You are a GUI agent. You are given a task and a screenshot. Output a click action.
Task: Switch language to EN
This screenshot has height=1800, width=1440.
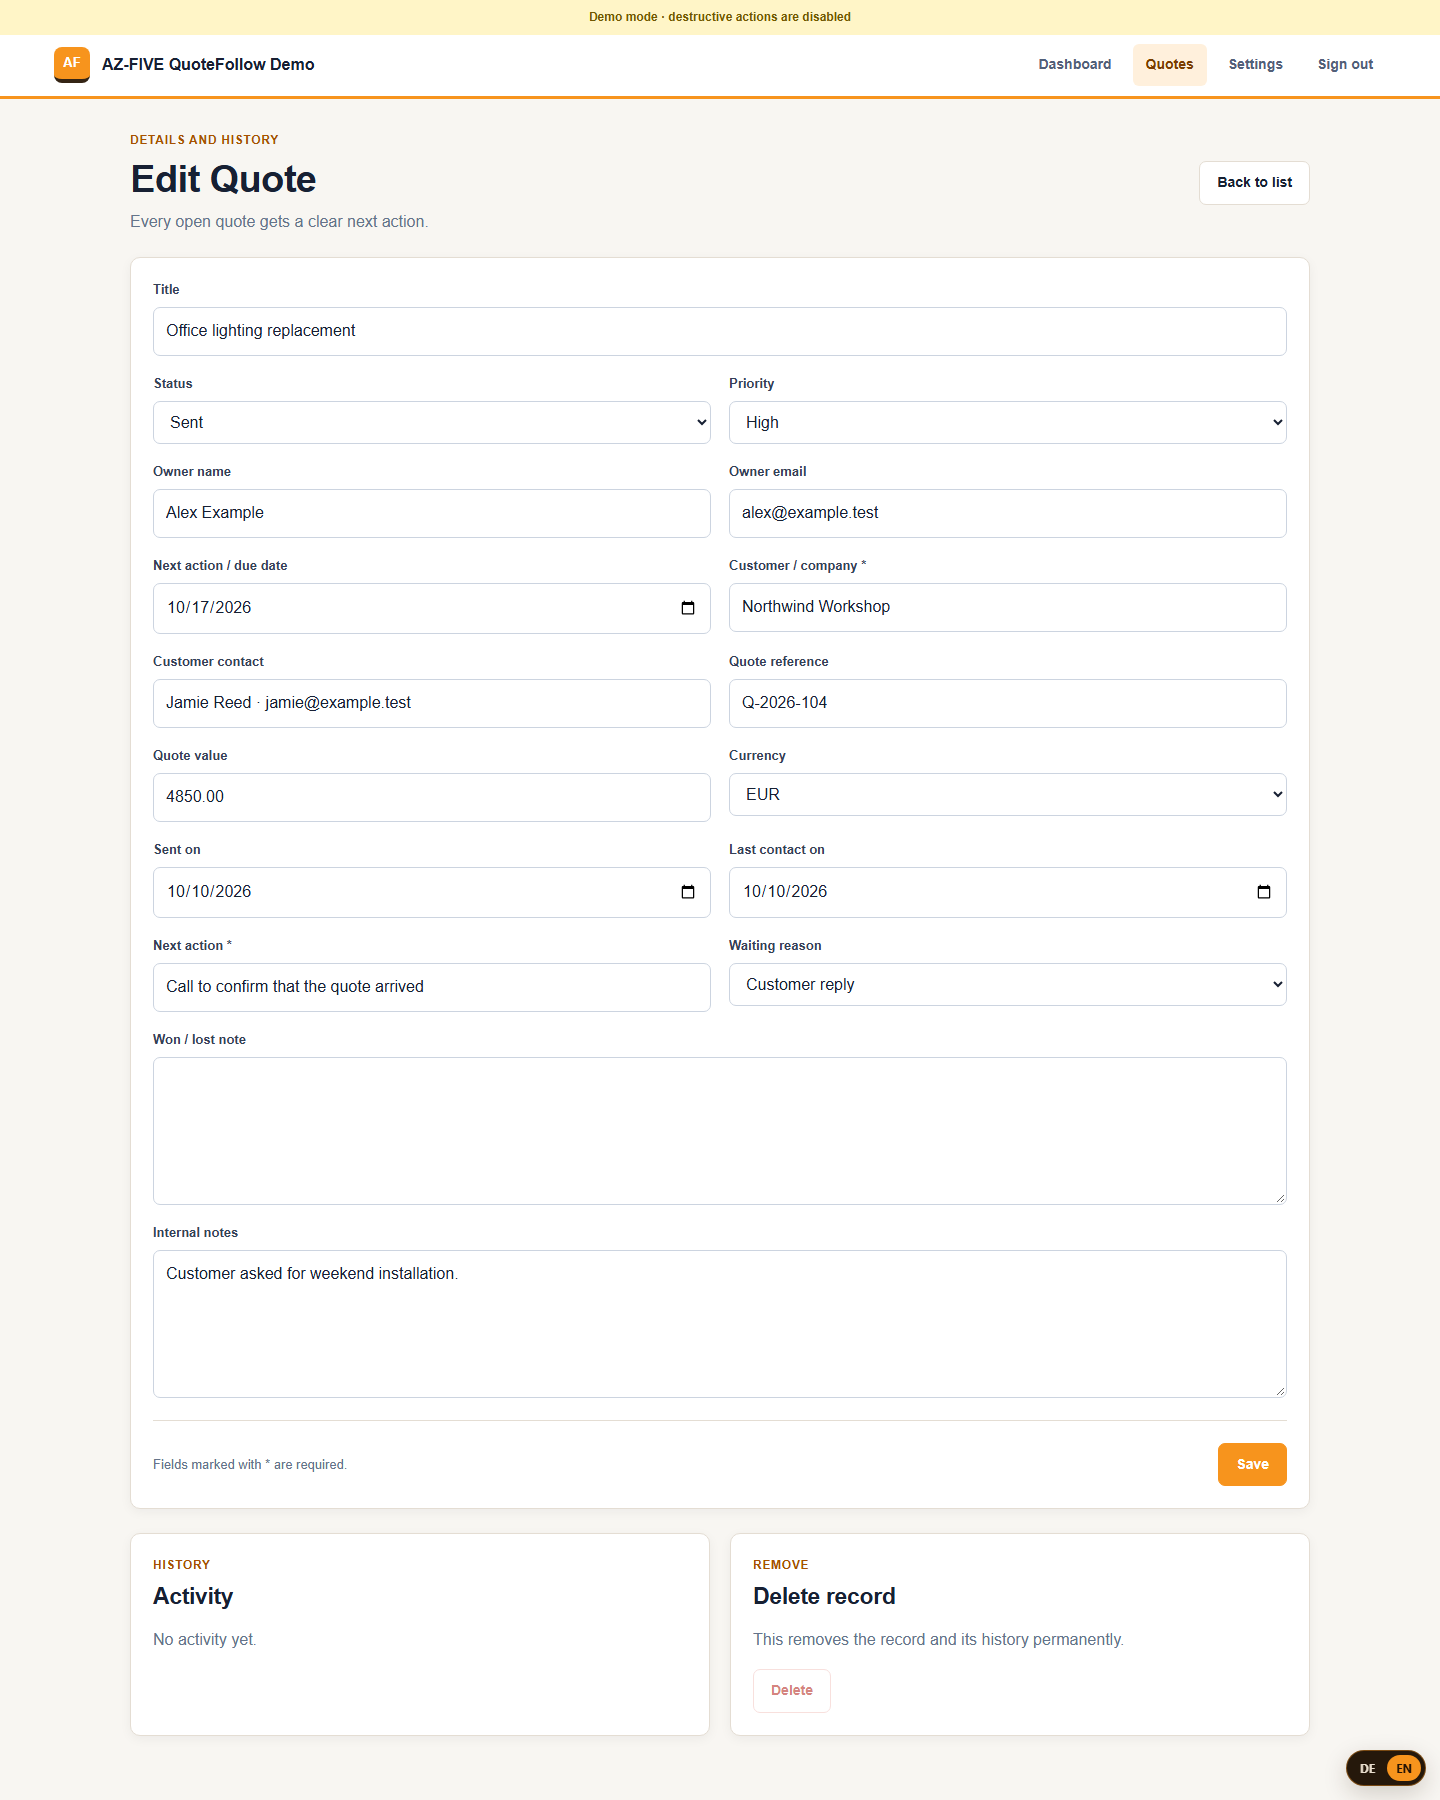point(1404,1769)
